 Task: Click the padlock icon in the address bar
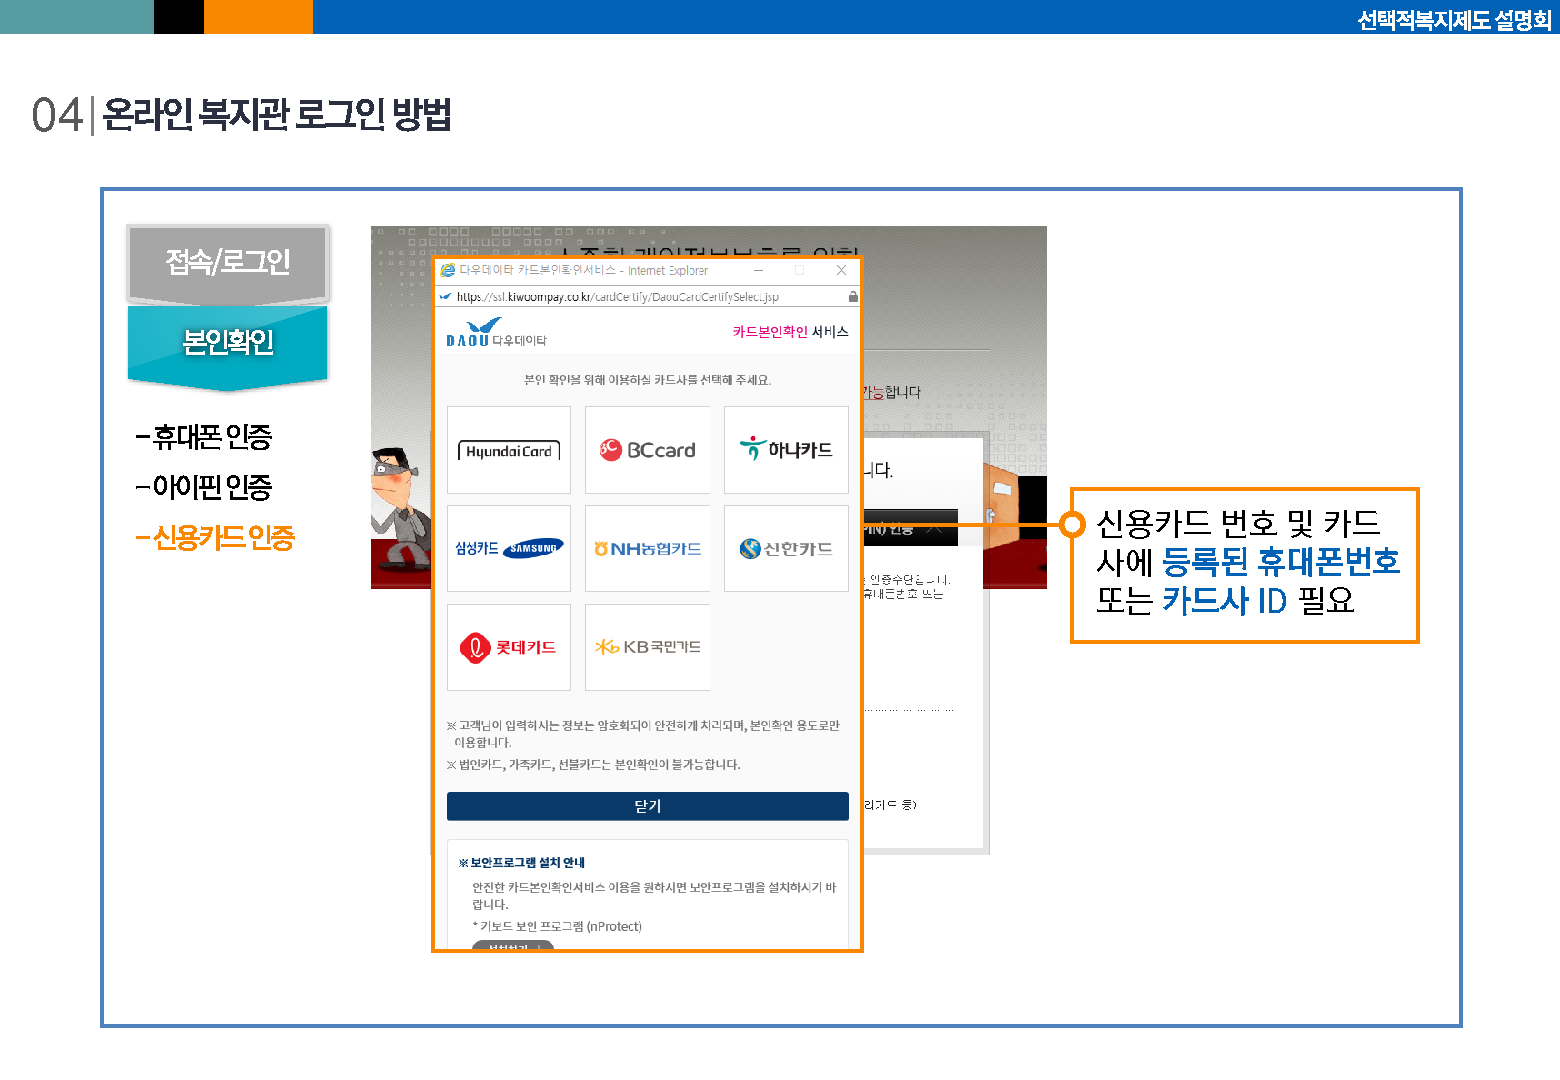click(x=853, y=297)
